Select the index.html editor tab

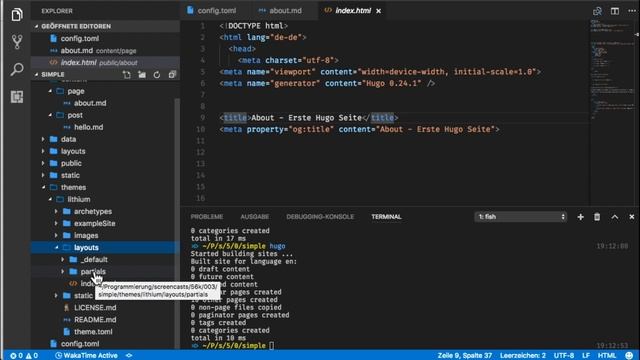tap(353, 11)
